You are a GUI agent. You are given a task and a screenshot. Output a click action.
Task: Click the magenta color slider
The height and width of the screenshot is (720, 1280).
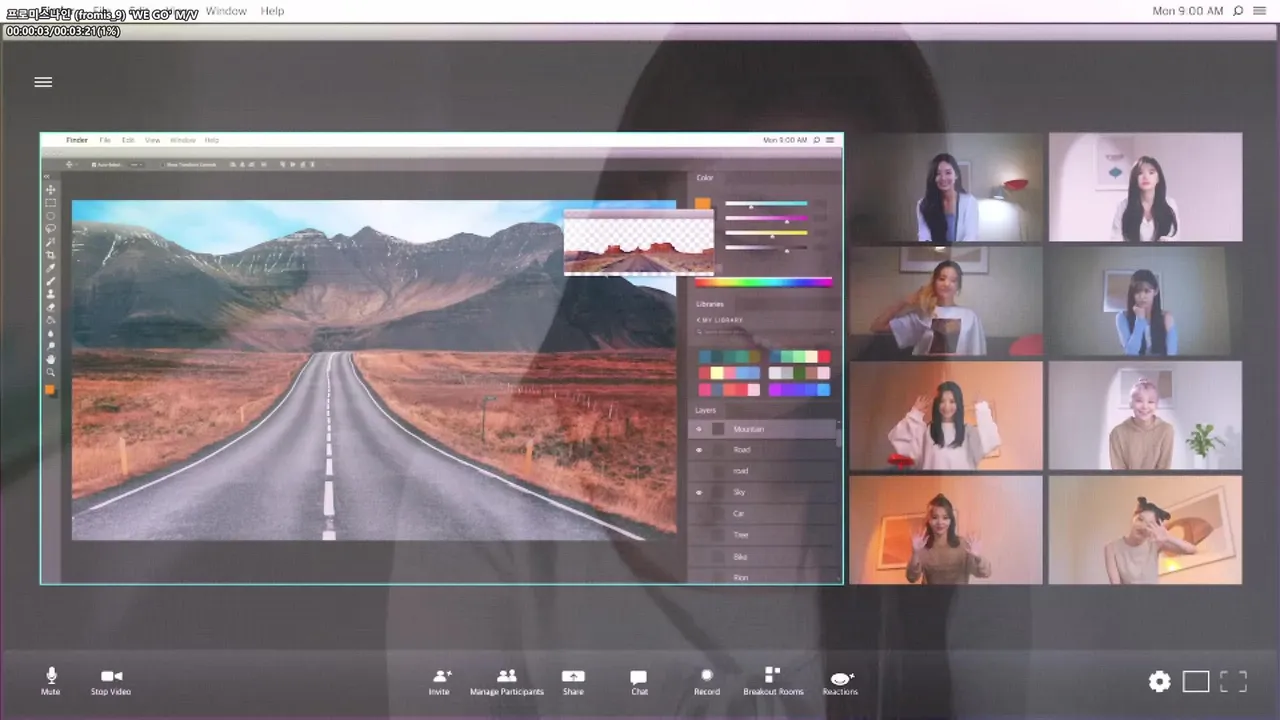point(766,218)
